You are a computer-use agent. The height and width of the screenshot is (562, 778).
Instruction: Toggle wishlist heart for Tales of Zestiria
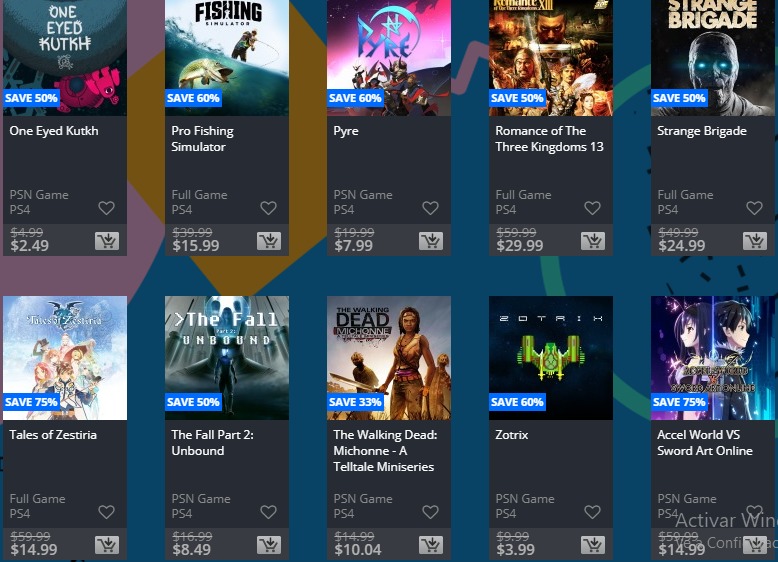pos(106,512)
